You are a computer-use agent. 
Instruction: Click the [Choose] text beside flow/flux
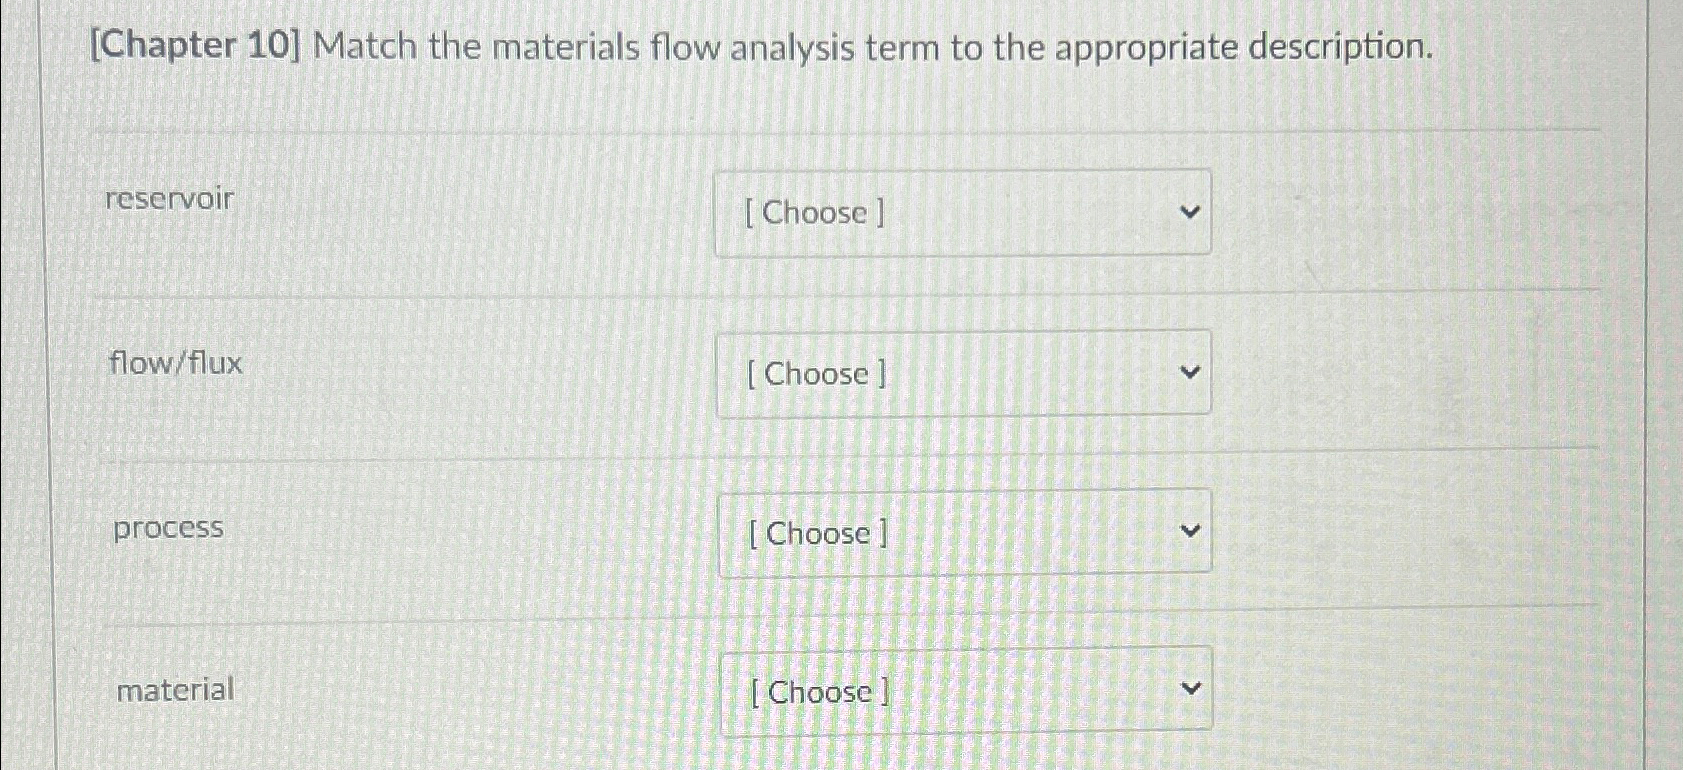[814, 374]
